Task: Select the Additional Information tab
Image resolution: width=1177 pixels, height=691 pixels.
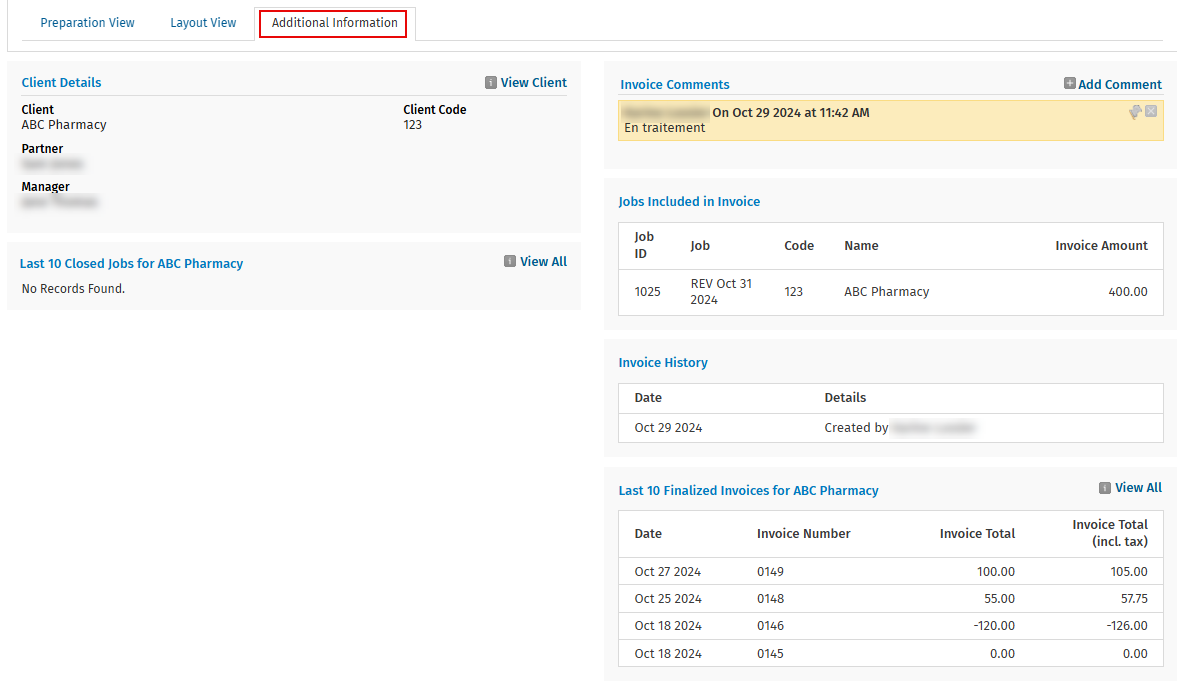Action: (334, 23)
